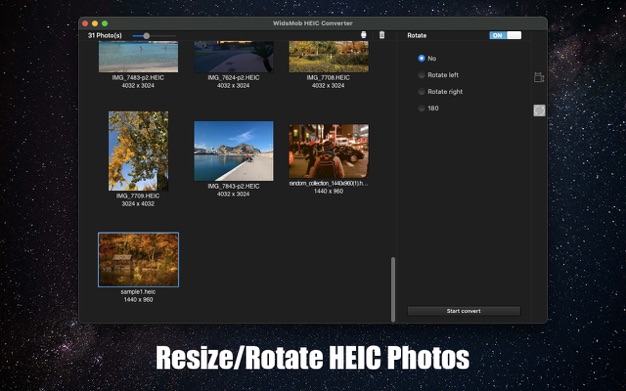Click the file name "IMG_7843-p2.HEIC"

click(234, 186)
